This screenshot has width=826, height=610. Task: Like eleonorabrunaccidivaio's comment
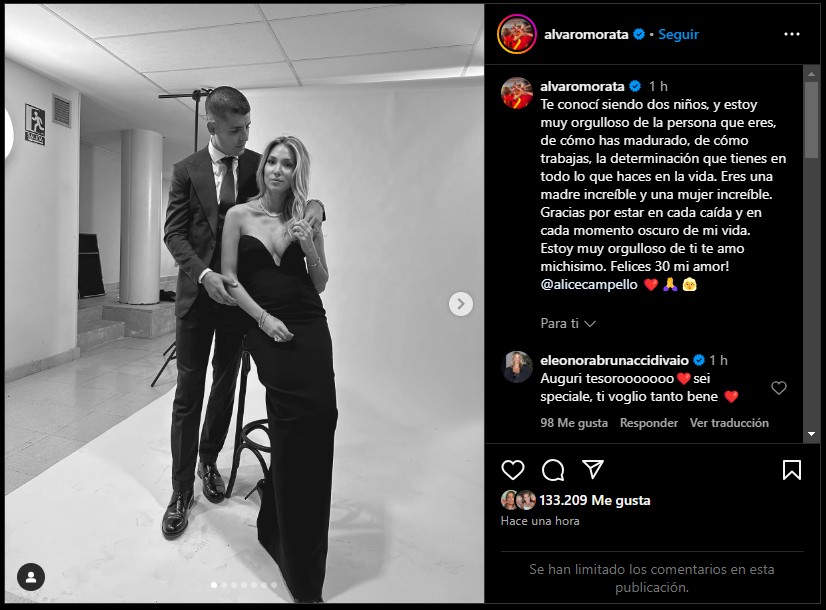779,388
